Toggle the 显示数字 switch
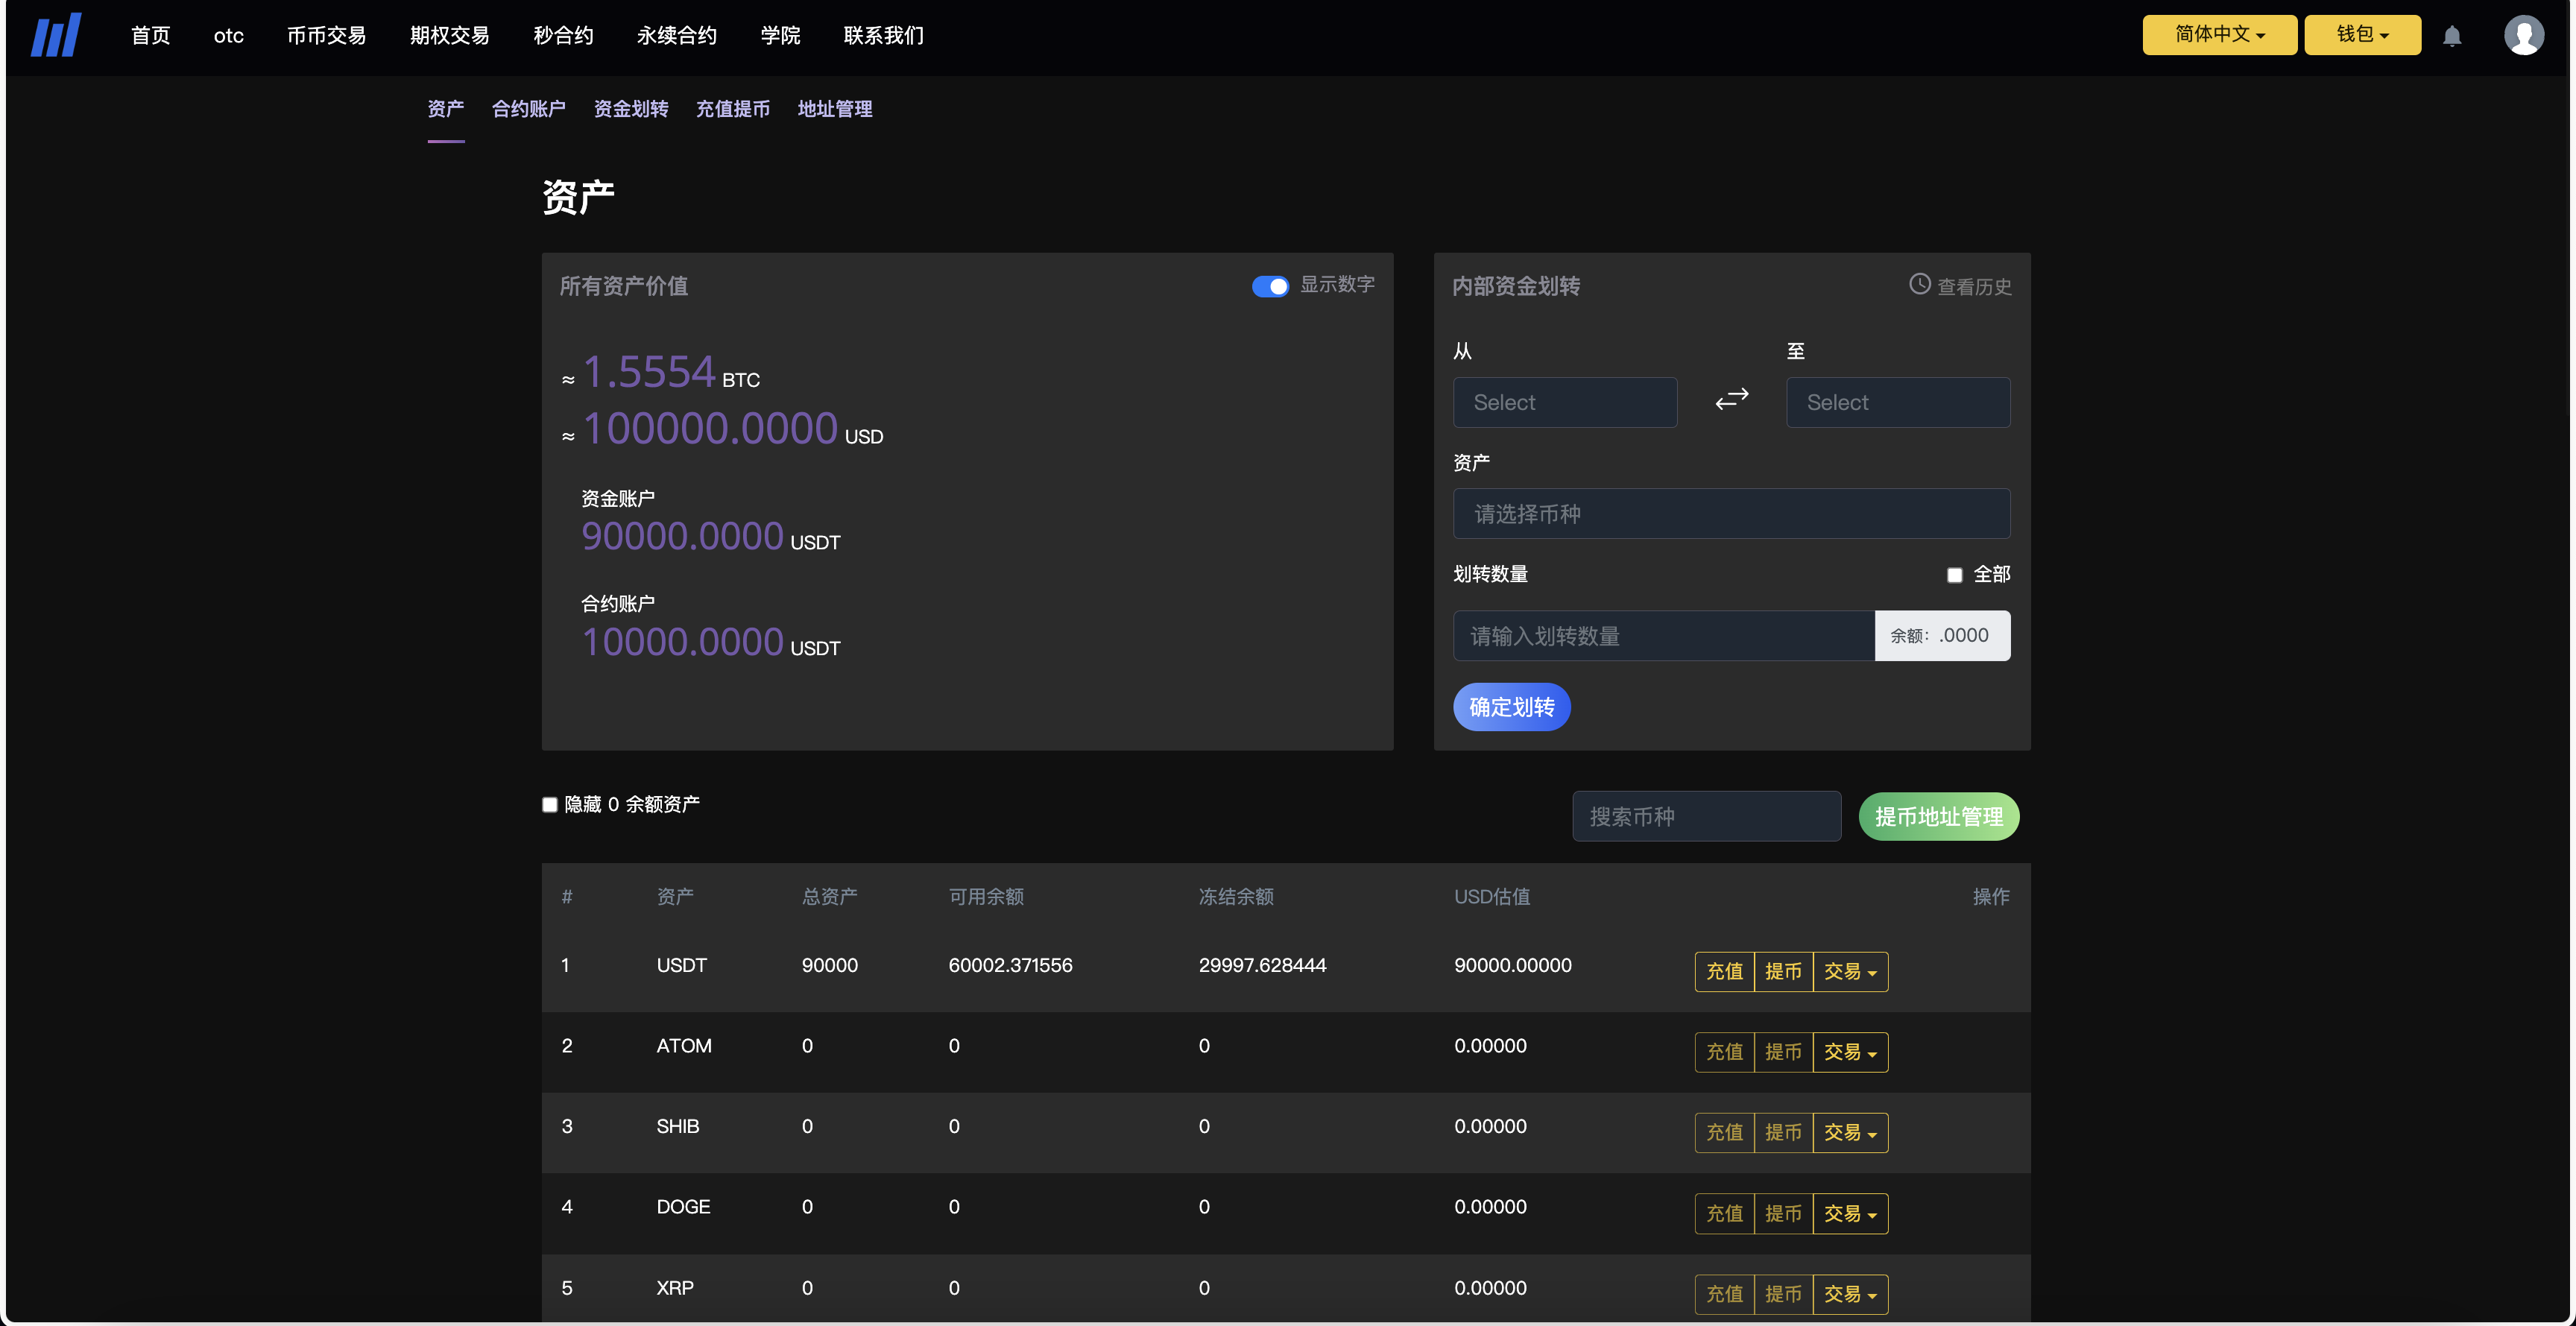The height and width of the screenshot is (1326, 2576). (x=1270, y=286)
